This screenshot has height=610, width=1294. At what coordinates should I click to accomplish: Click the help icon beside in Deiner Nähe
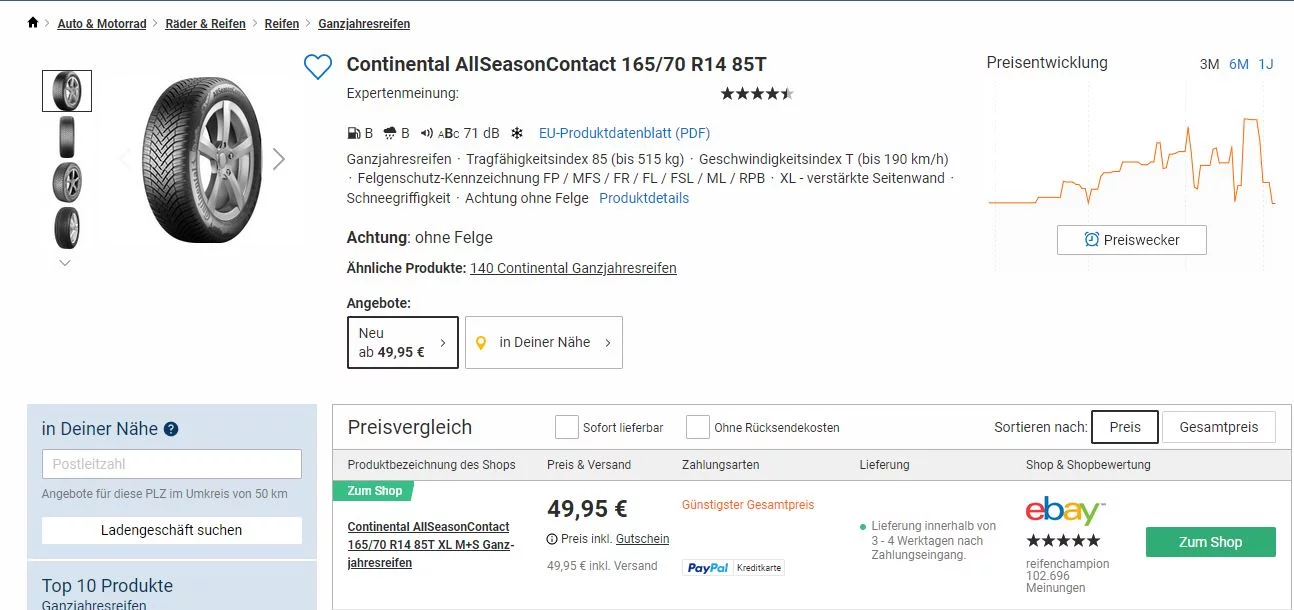pyautogui.click(x=171, y=429)
